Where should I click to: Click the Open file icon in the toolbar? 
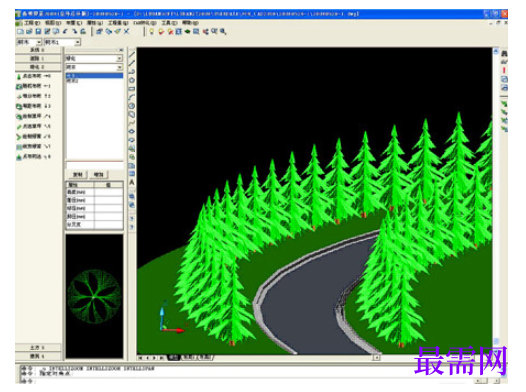[30, 32]
